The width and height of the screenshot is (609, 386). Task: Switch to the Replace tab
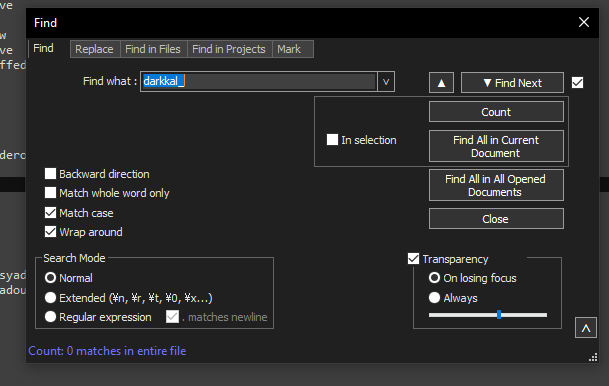(94, 49)
